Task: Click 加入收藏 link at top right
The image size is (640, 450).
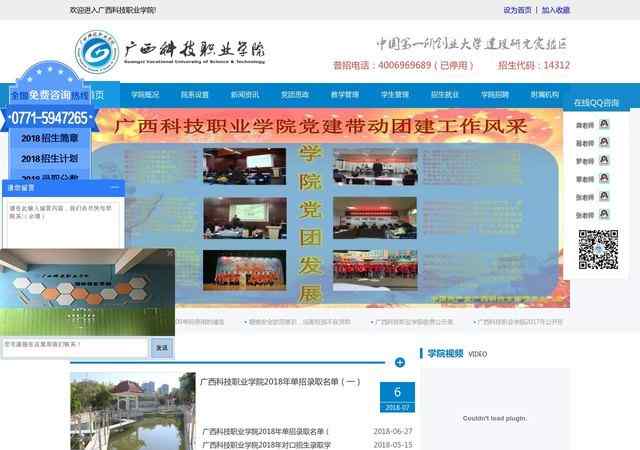Action: (556, 10)
